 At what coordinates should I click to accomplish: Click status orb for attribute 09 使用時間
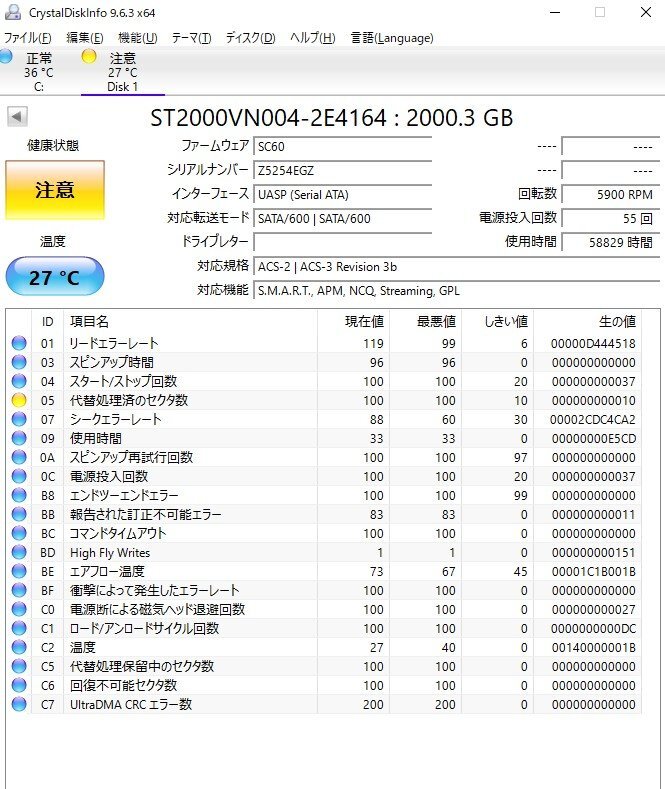coord(19,438)
